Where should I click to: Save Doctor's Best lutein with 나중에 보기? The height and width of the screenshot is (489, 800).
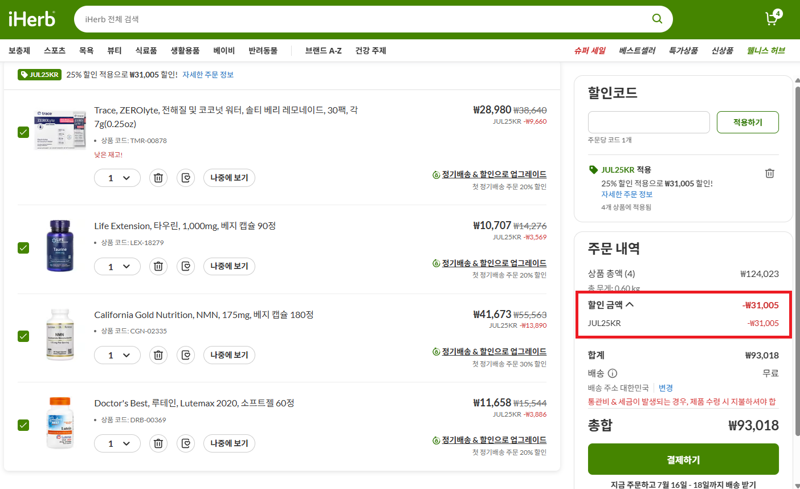pyautogui.click(x=229, y=444)
